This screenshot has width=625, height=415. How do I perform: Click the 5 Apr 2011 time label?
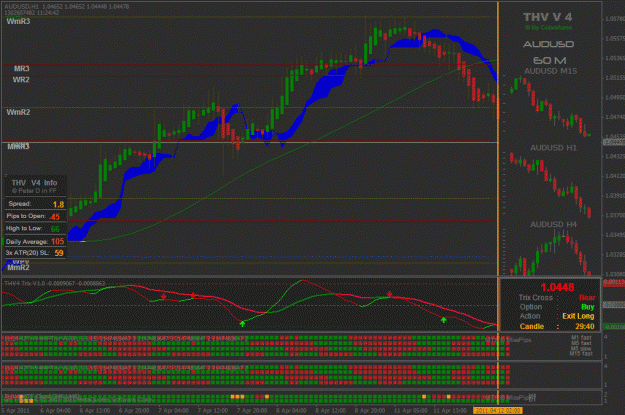coord(16,410)
